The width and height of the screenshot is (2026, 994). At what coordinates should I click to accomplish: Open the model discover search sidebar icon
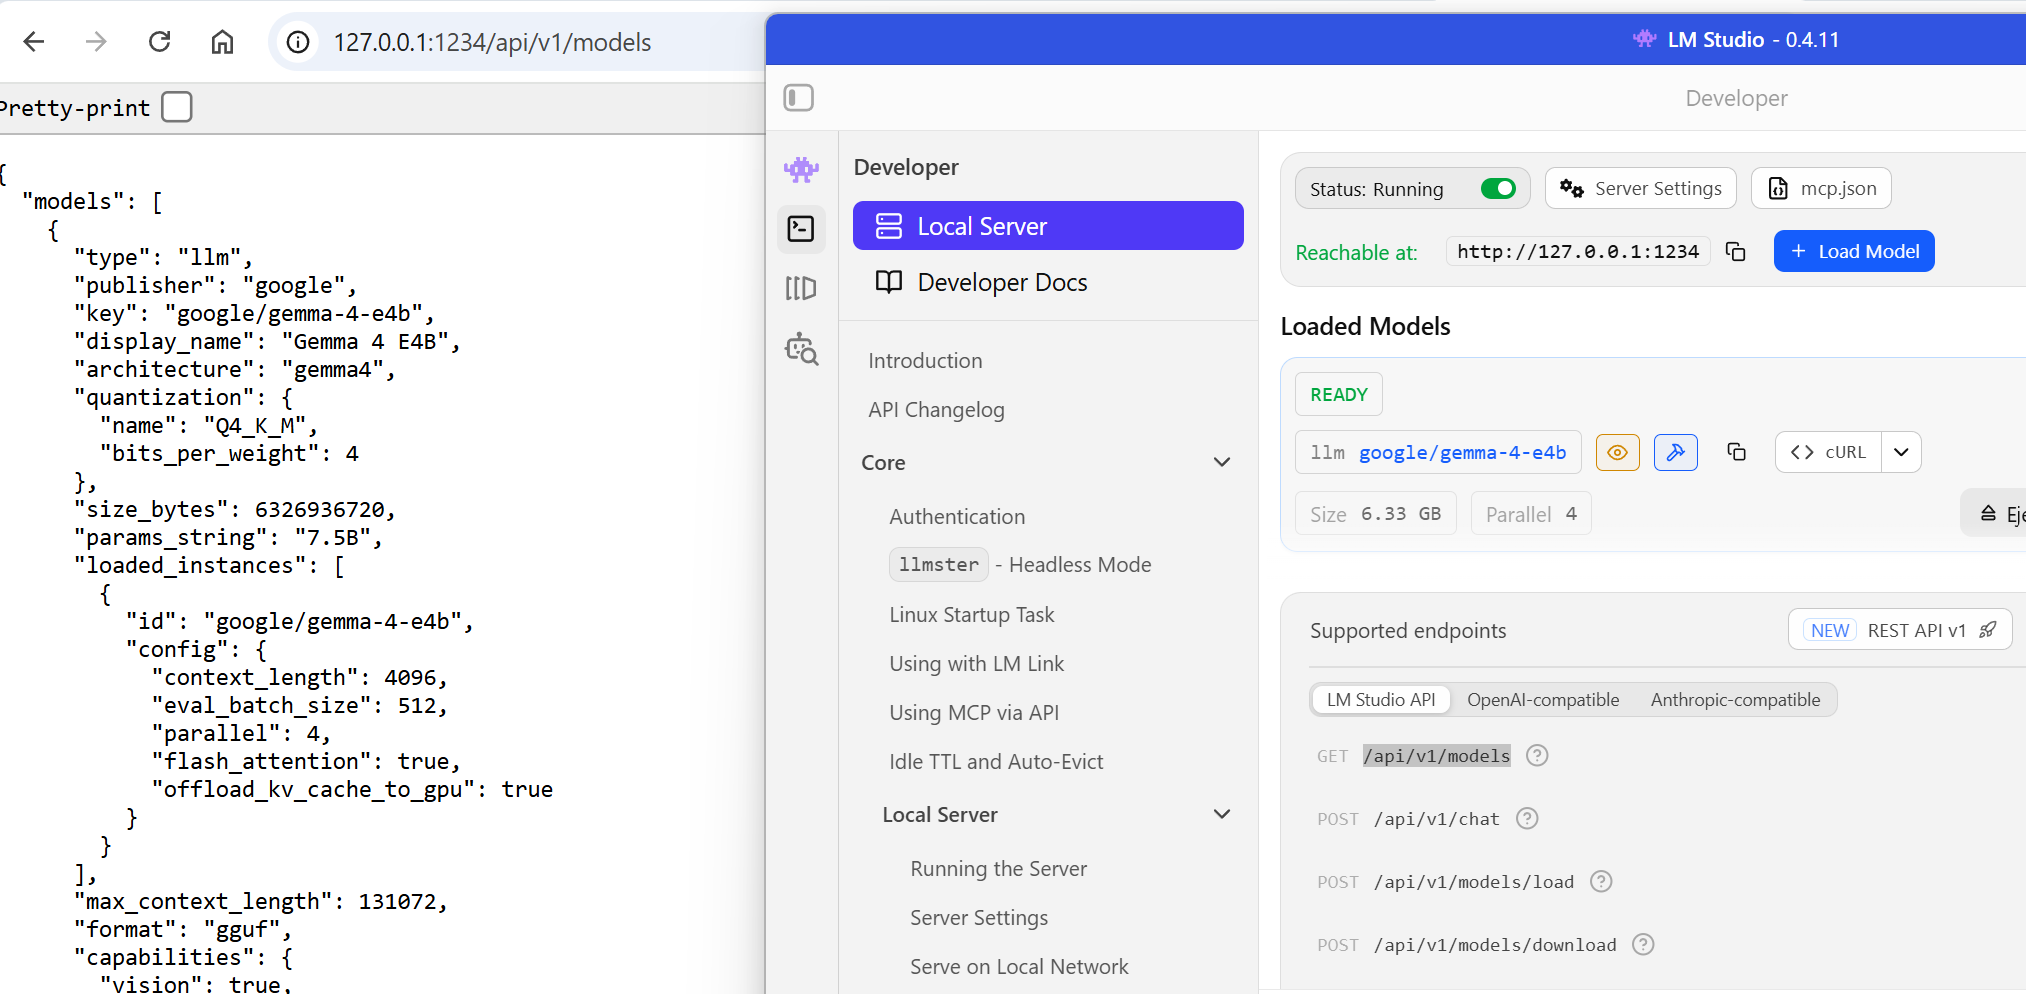coord(801,349)
